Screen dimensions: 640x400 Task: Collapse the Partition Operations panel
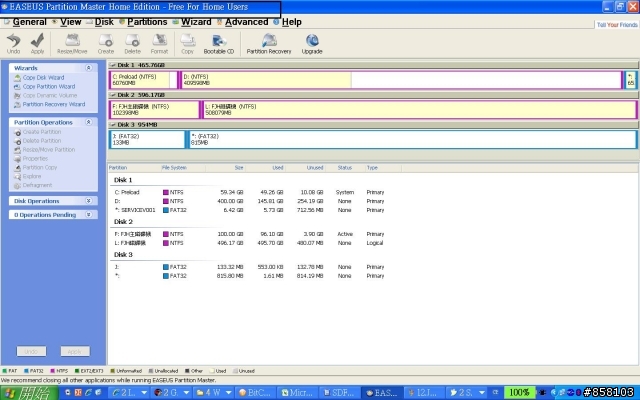coord(89,122)
